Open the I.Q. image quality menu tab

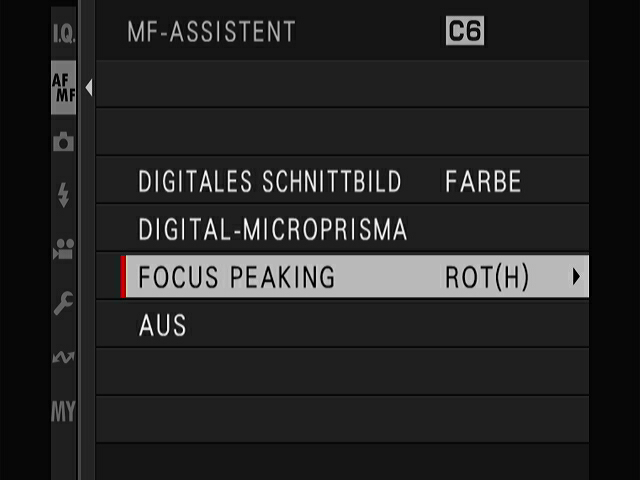click(63, 34)
